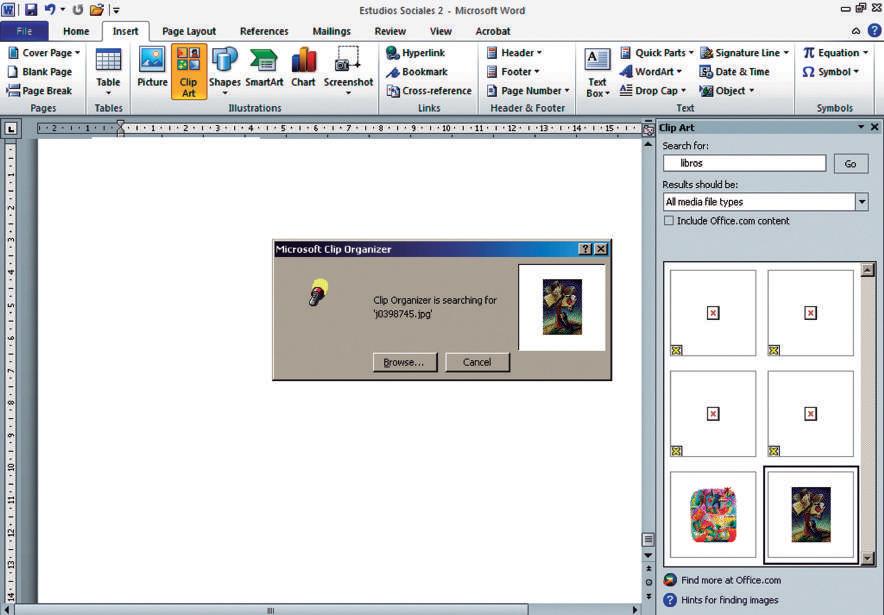Image resolution: width=884 pixels, height=615 pixels.
Task: Open Clip Art pane options arrow
Action: pyautogui.click(x=861, y=127)
